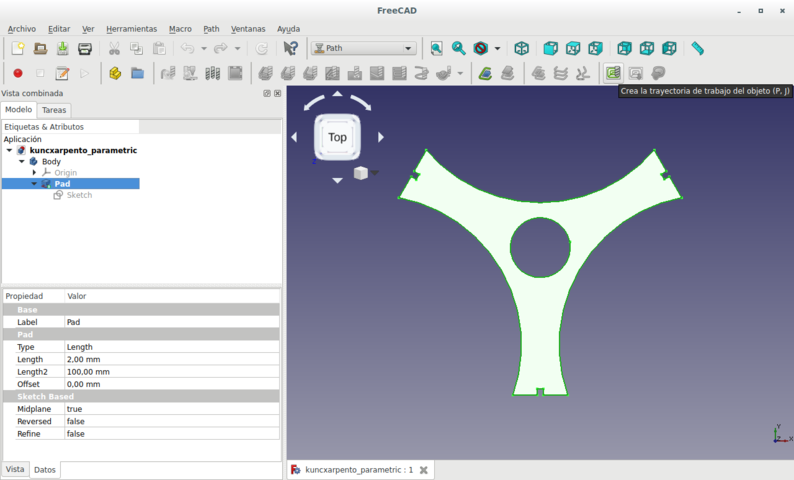Start macro recording with the red circle

pos(18,73)
